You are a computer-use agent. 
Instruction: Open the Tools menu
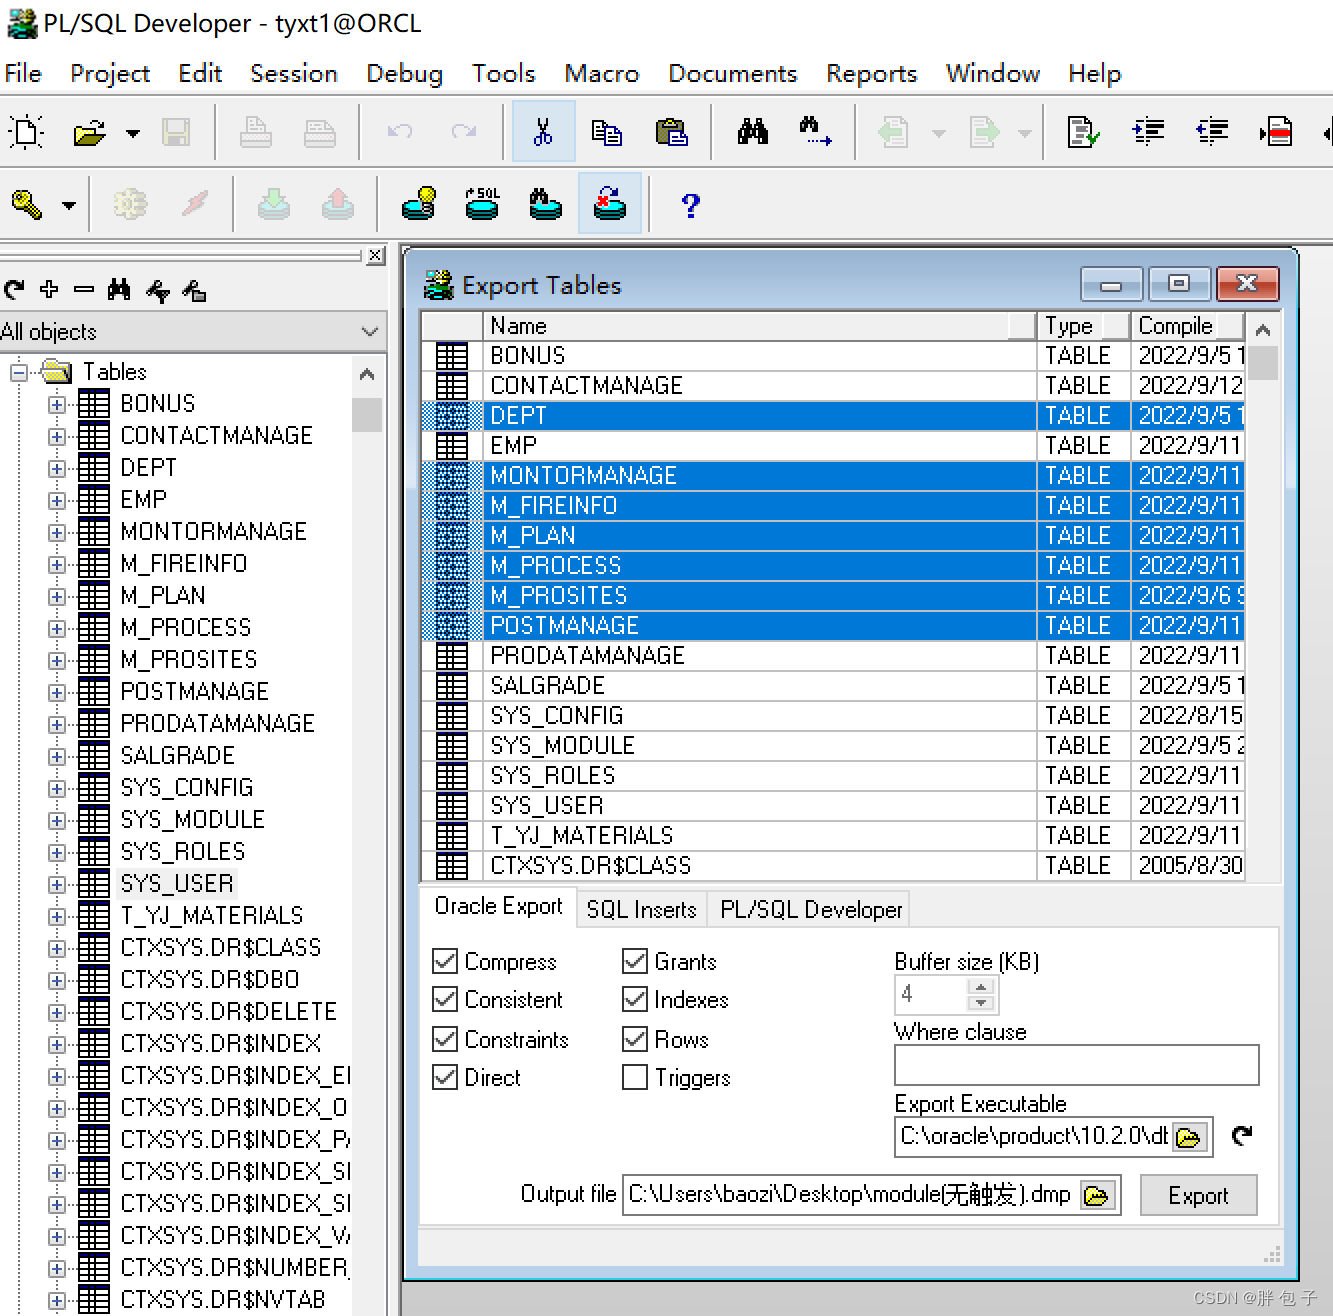pyautogui.click(x=503, y=73)
